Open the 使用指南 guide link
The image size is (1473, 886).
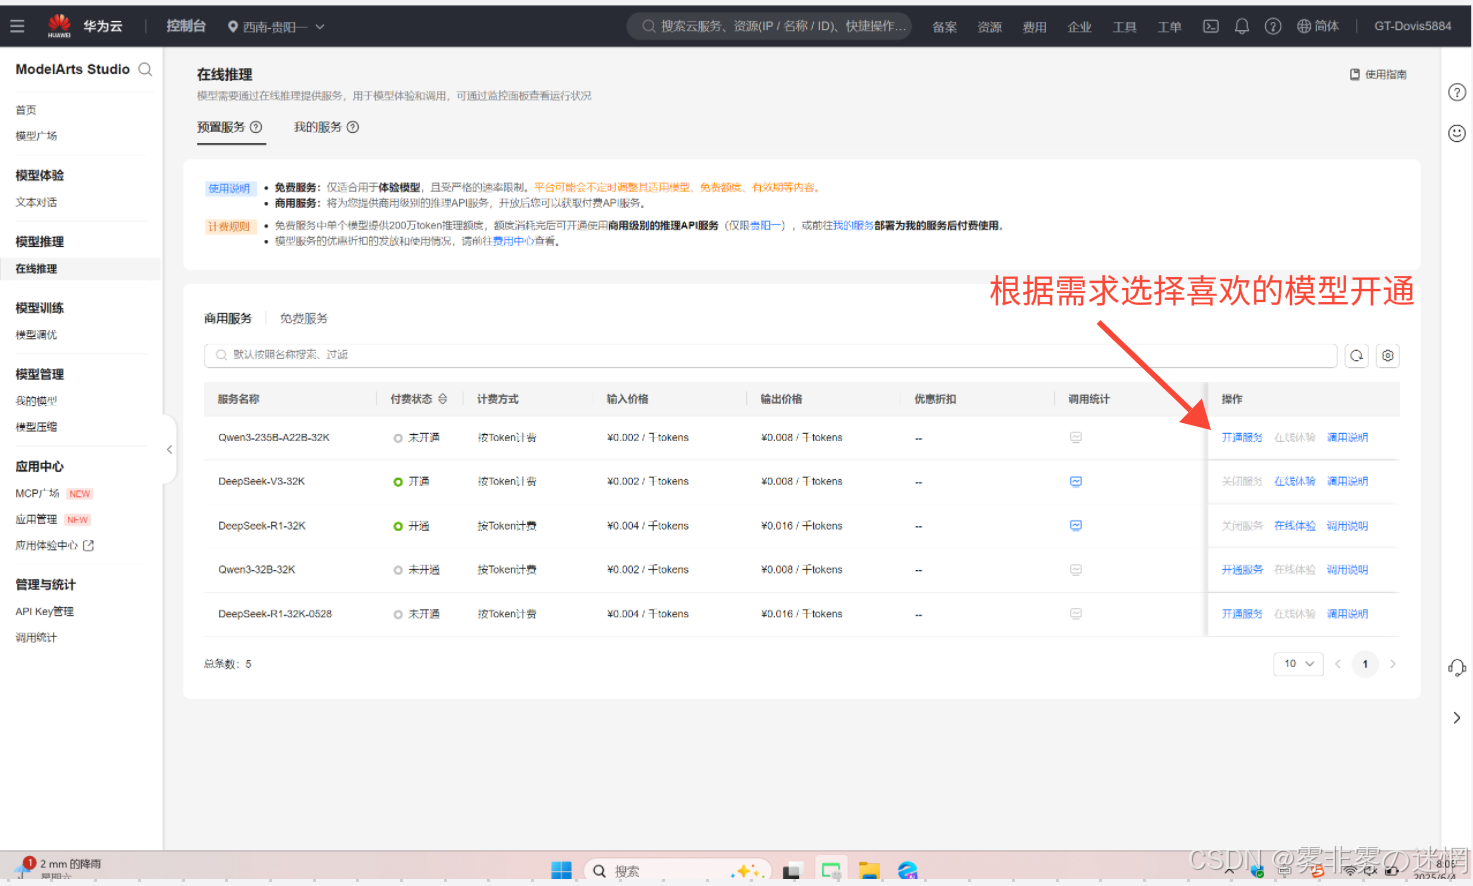click(1378, 74)
